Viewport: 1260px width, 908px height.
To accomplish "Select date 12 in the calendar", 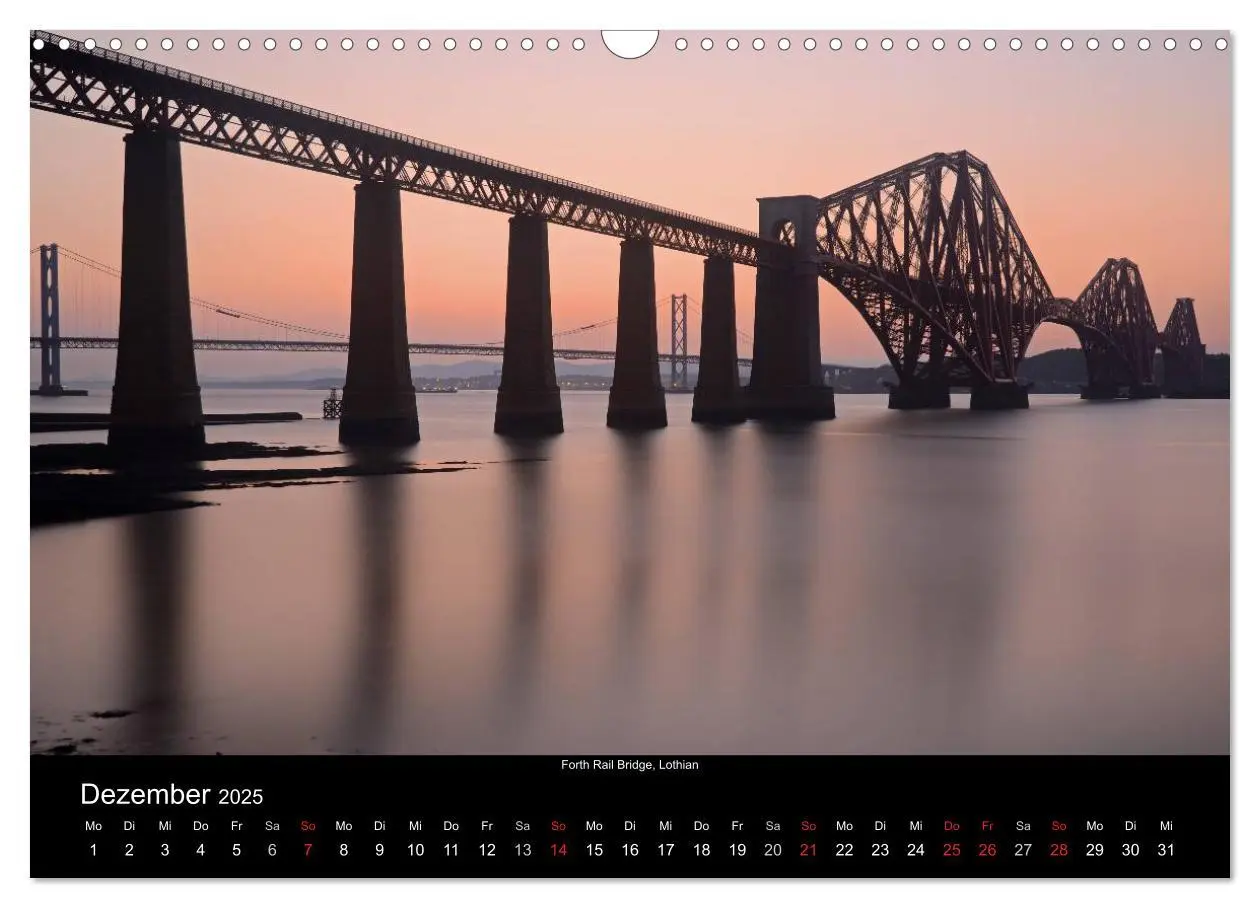I will 487,850.
